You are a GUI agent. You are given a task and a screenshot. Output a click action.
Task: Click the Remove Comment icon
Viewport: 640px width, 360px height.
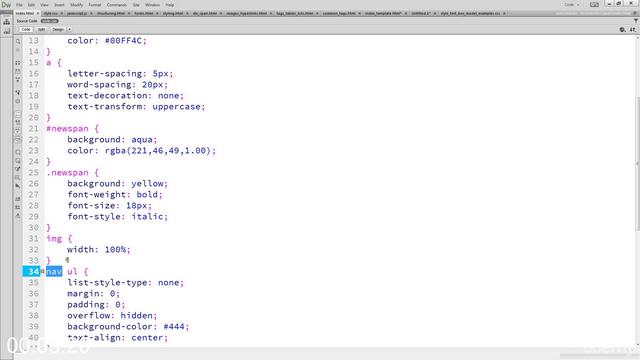pos(18,160)
